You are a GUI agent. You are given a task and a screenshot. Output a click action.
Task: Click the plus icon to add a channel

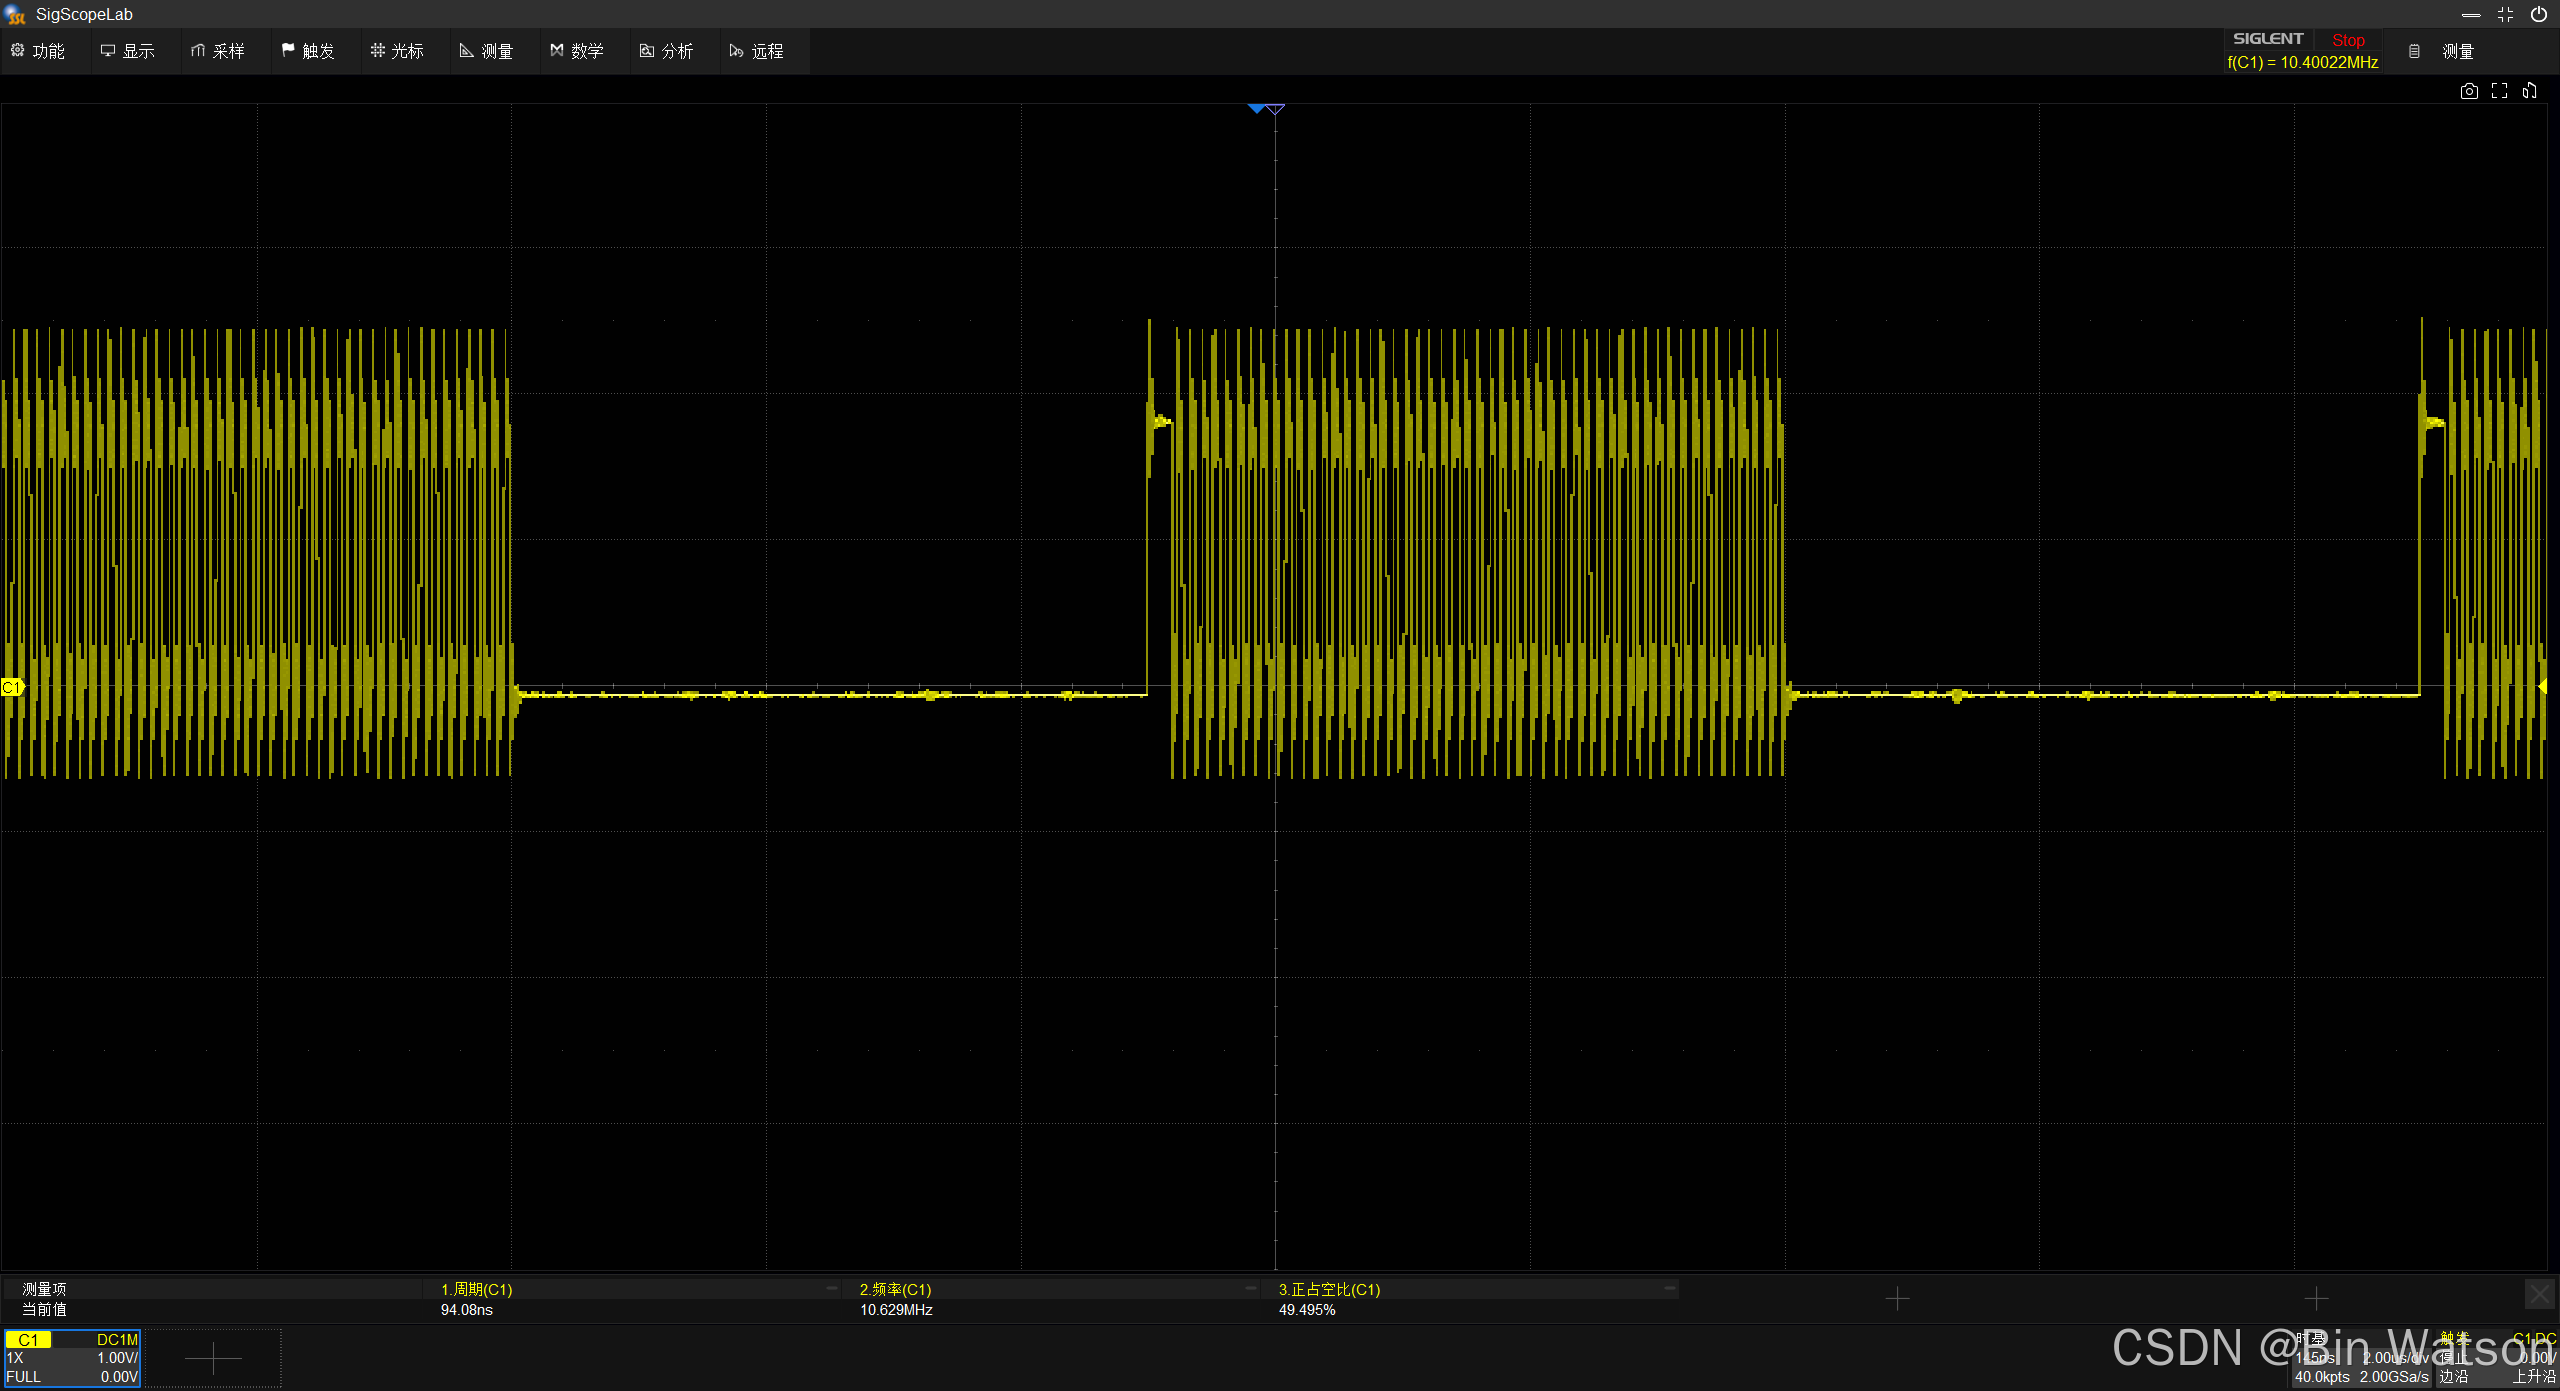coord(213,1359)
